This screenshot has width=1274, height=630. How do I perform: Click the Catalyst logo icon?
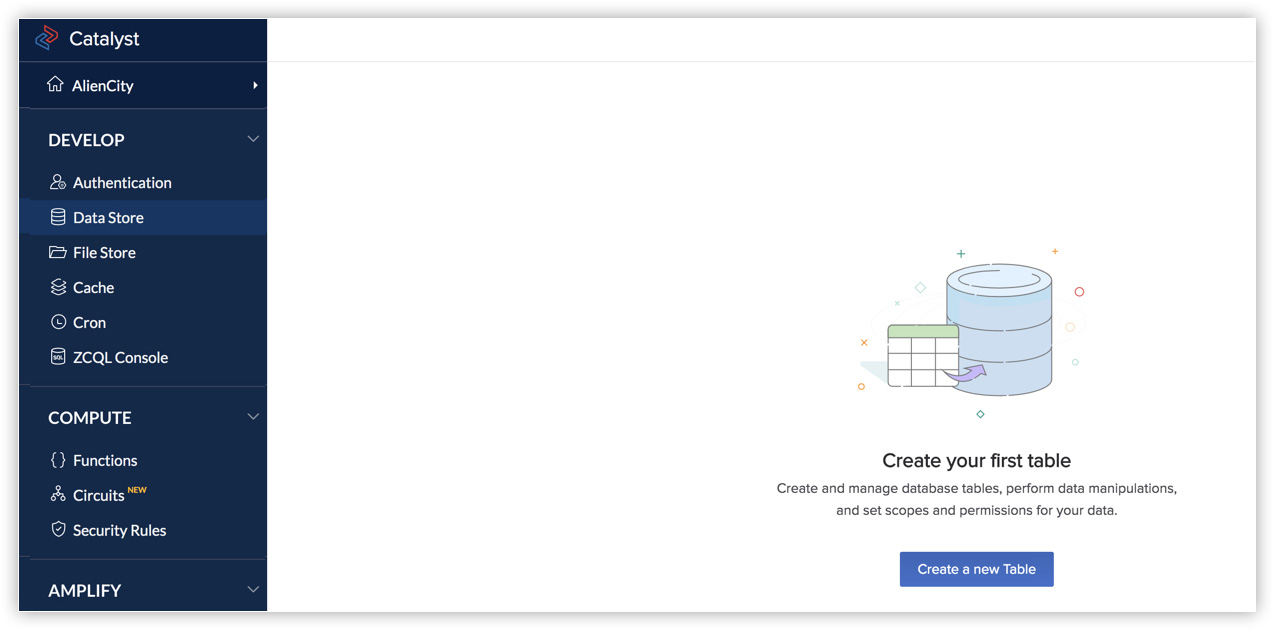47,39
